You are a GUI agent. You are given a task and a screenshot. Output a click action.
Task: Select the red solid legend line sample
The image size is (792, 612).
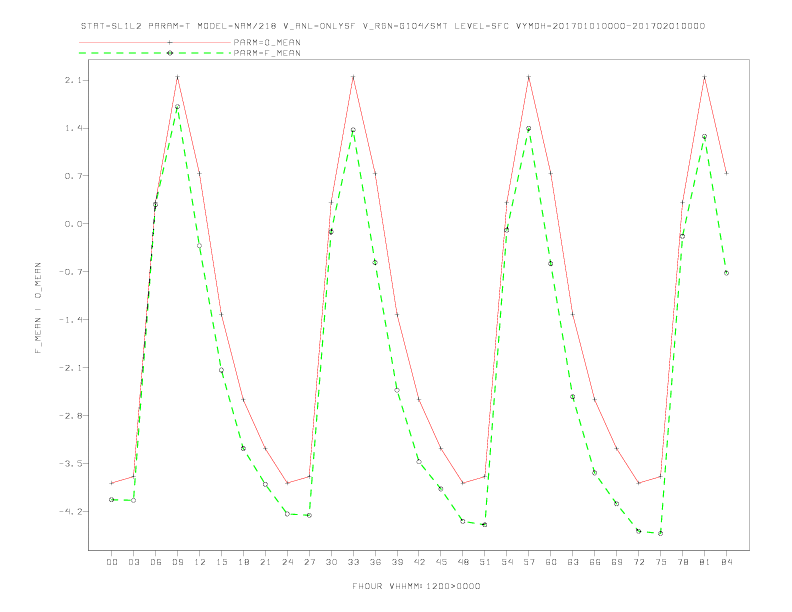[x=155, y=42]
